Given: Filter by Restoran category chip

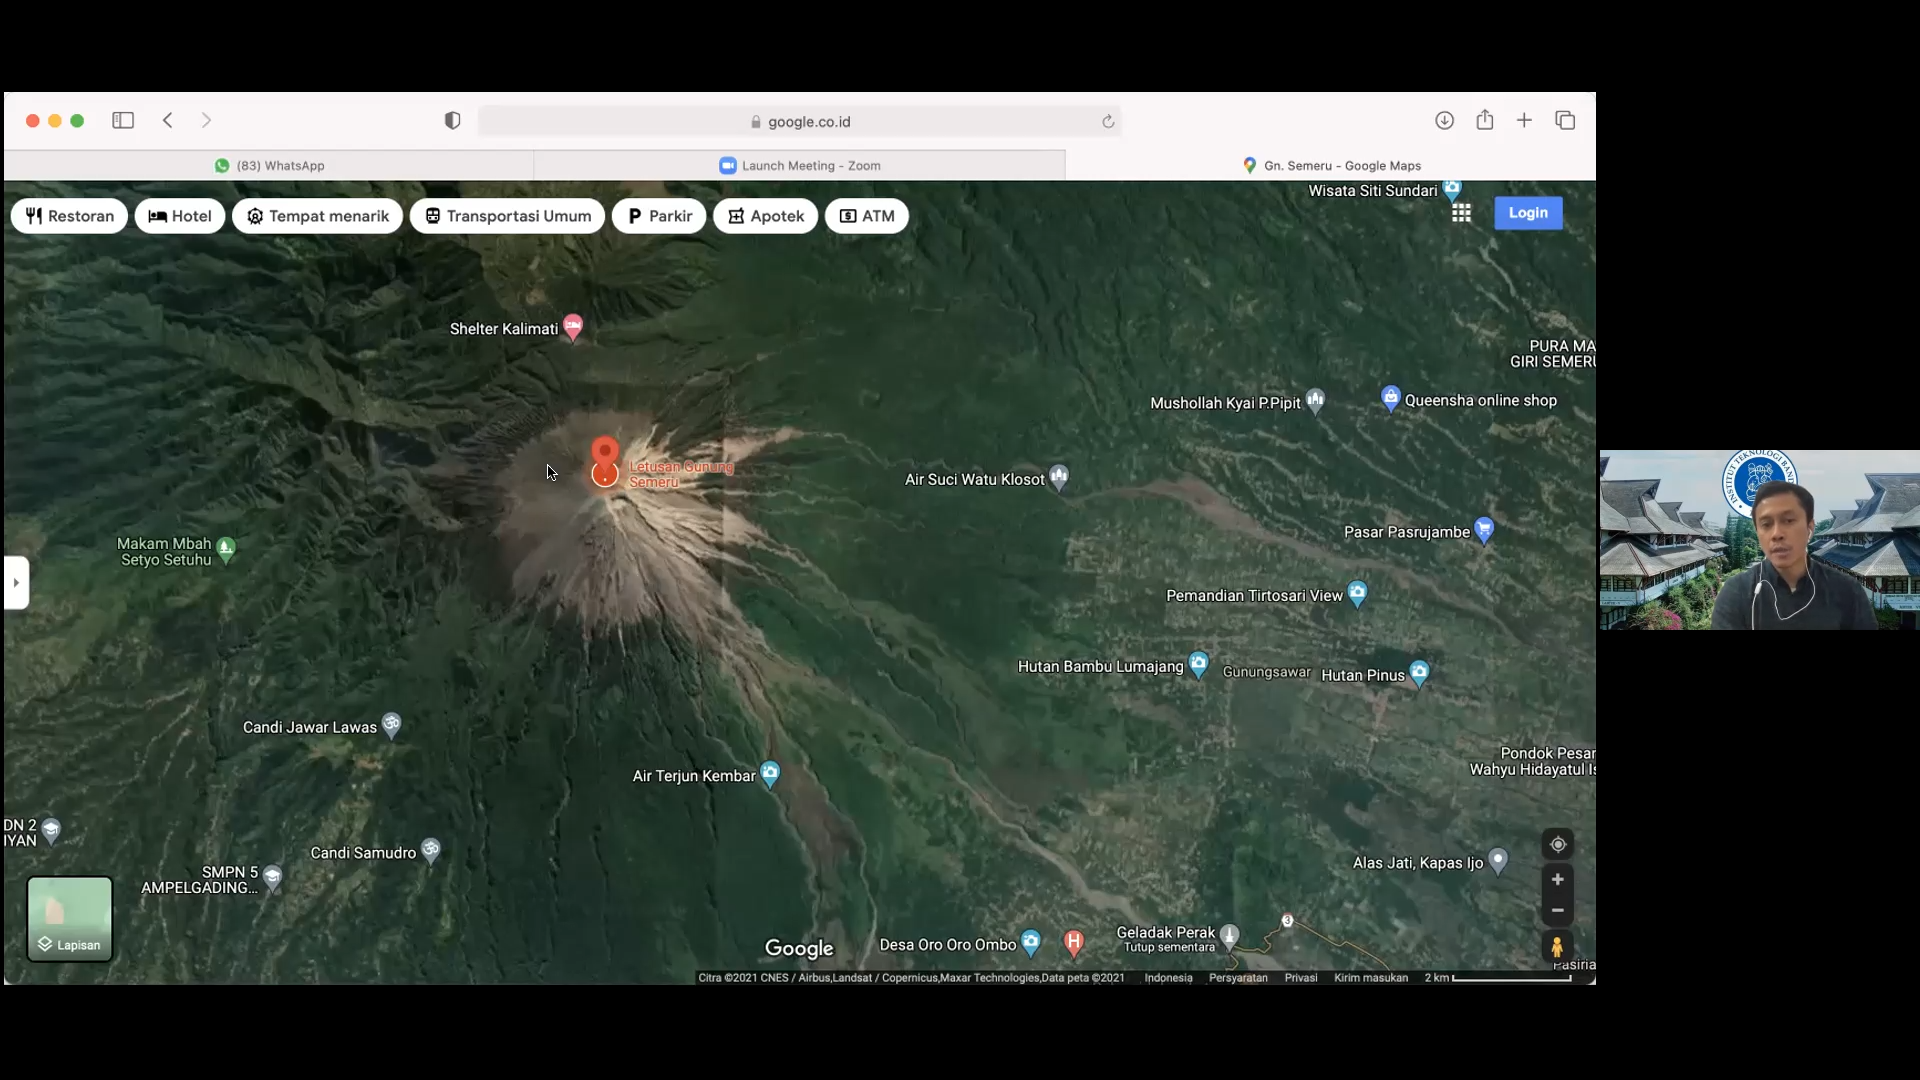Looking at the screenshot, I should tap(69, 216).
